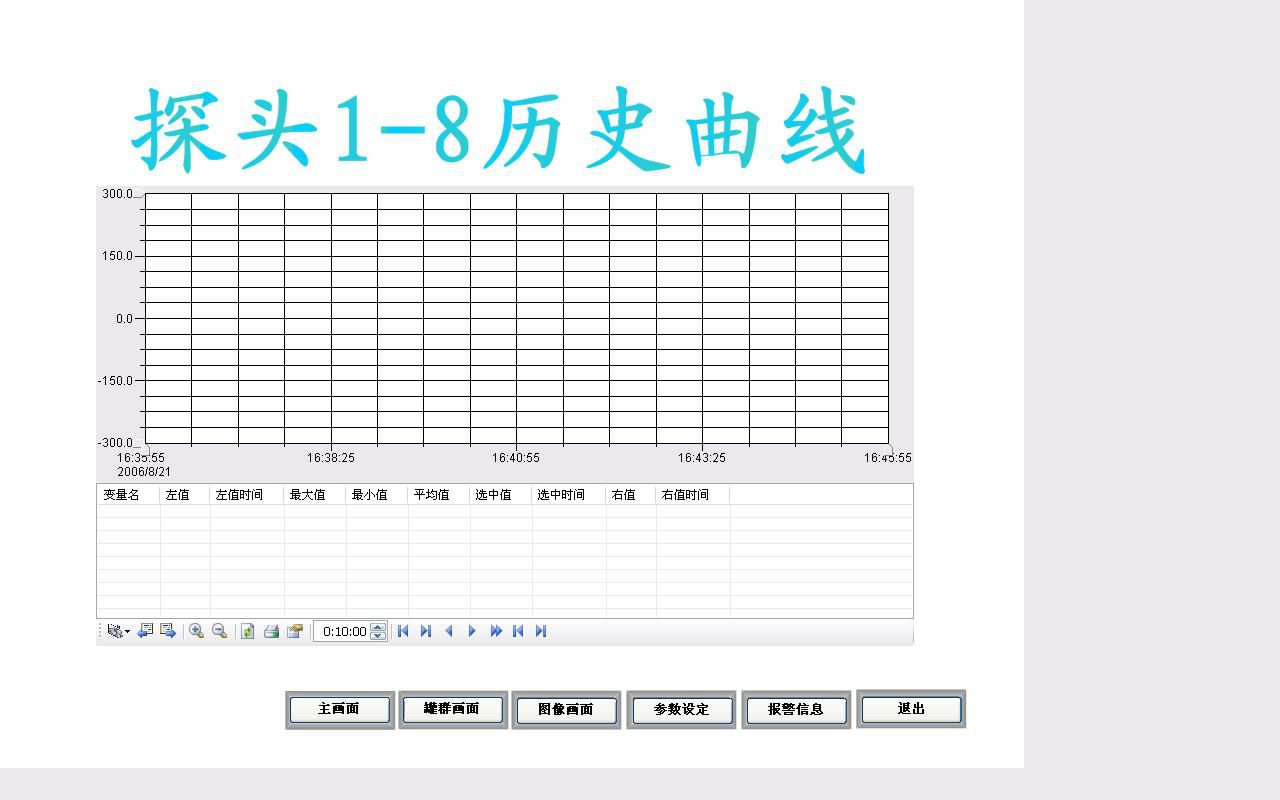Click the printer icon in toolbar
The width and height of the screenshot is (1280, 800).
(271, 631)
